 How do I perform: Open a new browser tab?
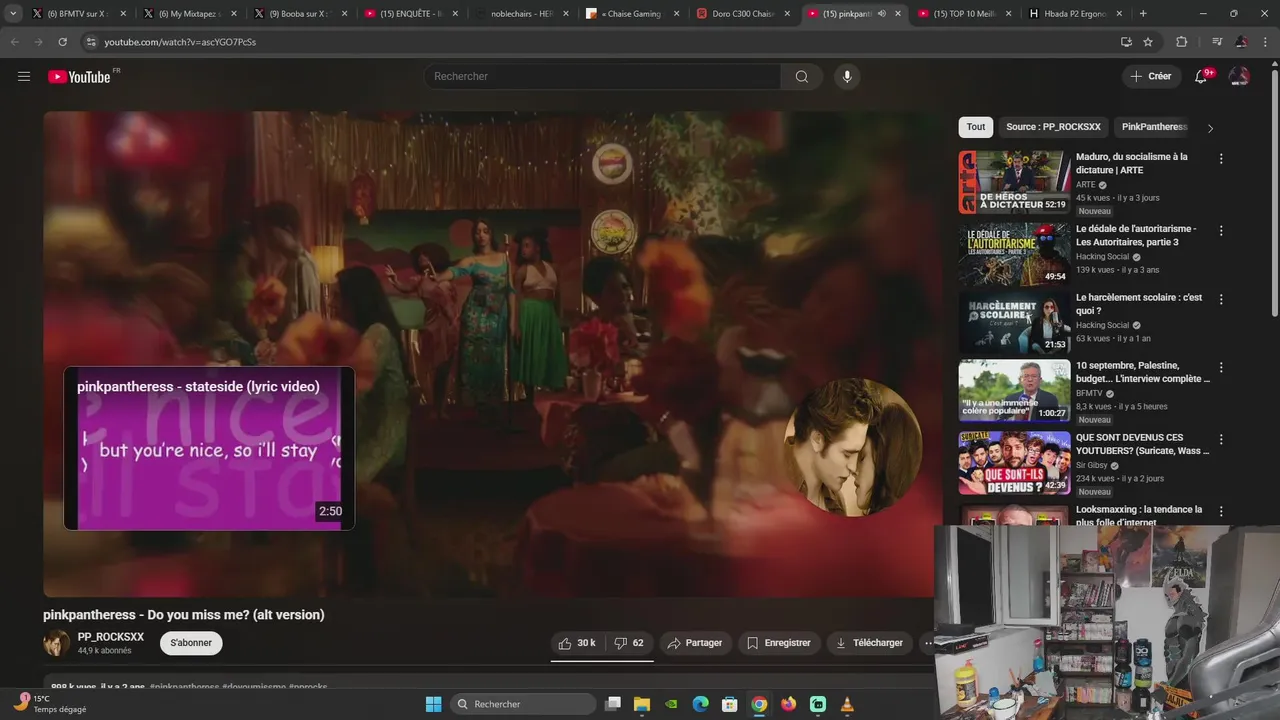pyautogui.click(x=1143, y=14)
